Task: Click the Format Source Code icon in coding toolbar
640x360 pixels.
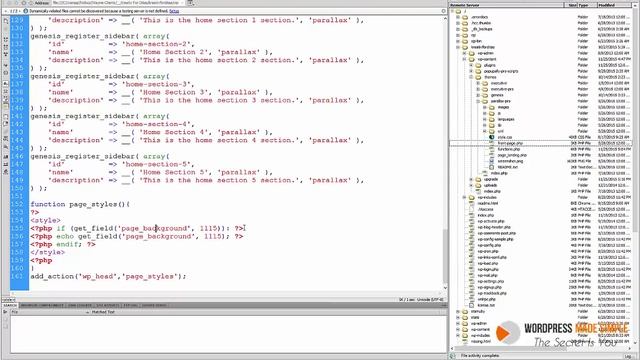Action: pyautogui.click(x=6, y=172)
